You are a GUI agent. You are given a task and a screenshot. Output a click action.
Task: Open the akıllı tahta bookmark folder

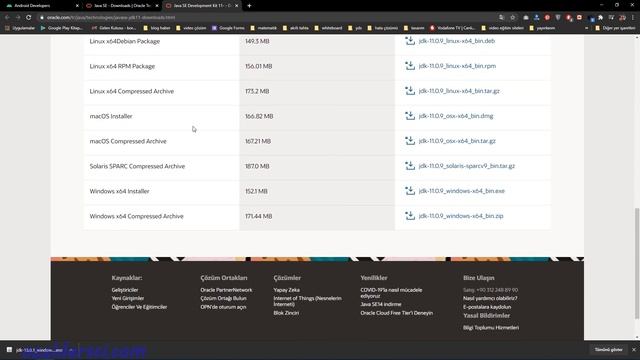[x=296, y=28]
